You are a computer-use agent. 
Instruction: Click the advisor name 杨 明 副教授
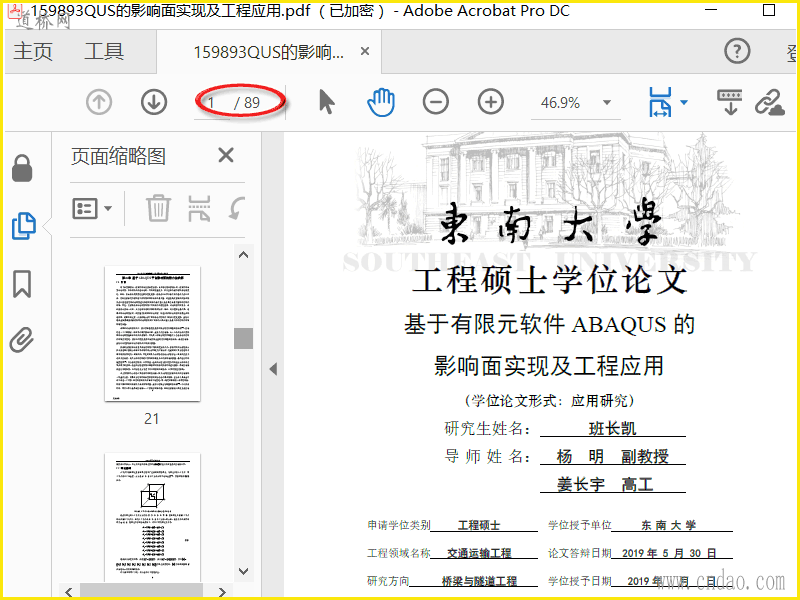612,456
